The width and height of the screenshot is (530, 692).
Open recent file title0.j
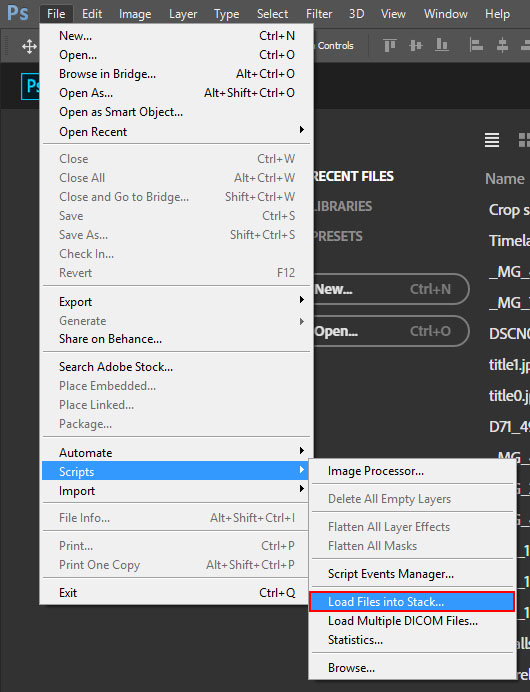(509, 395)
